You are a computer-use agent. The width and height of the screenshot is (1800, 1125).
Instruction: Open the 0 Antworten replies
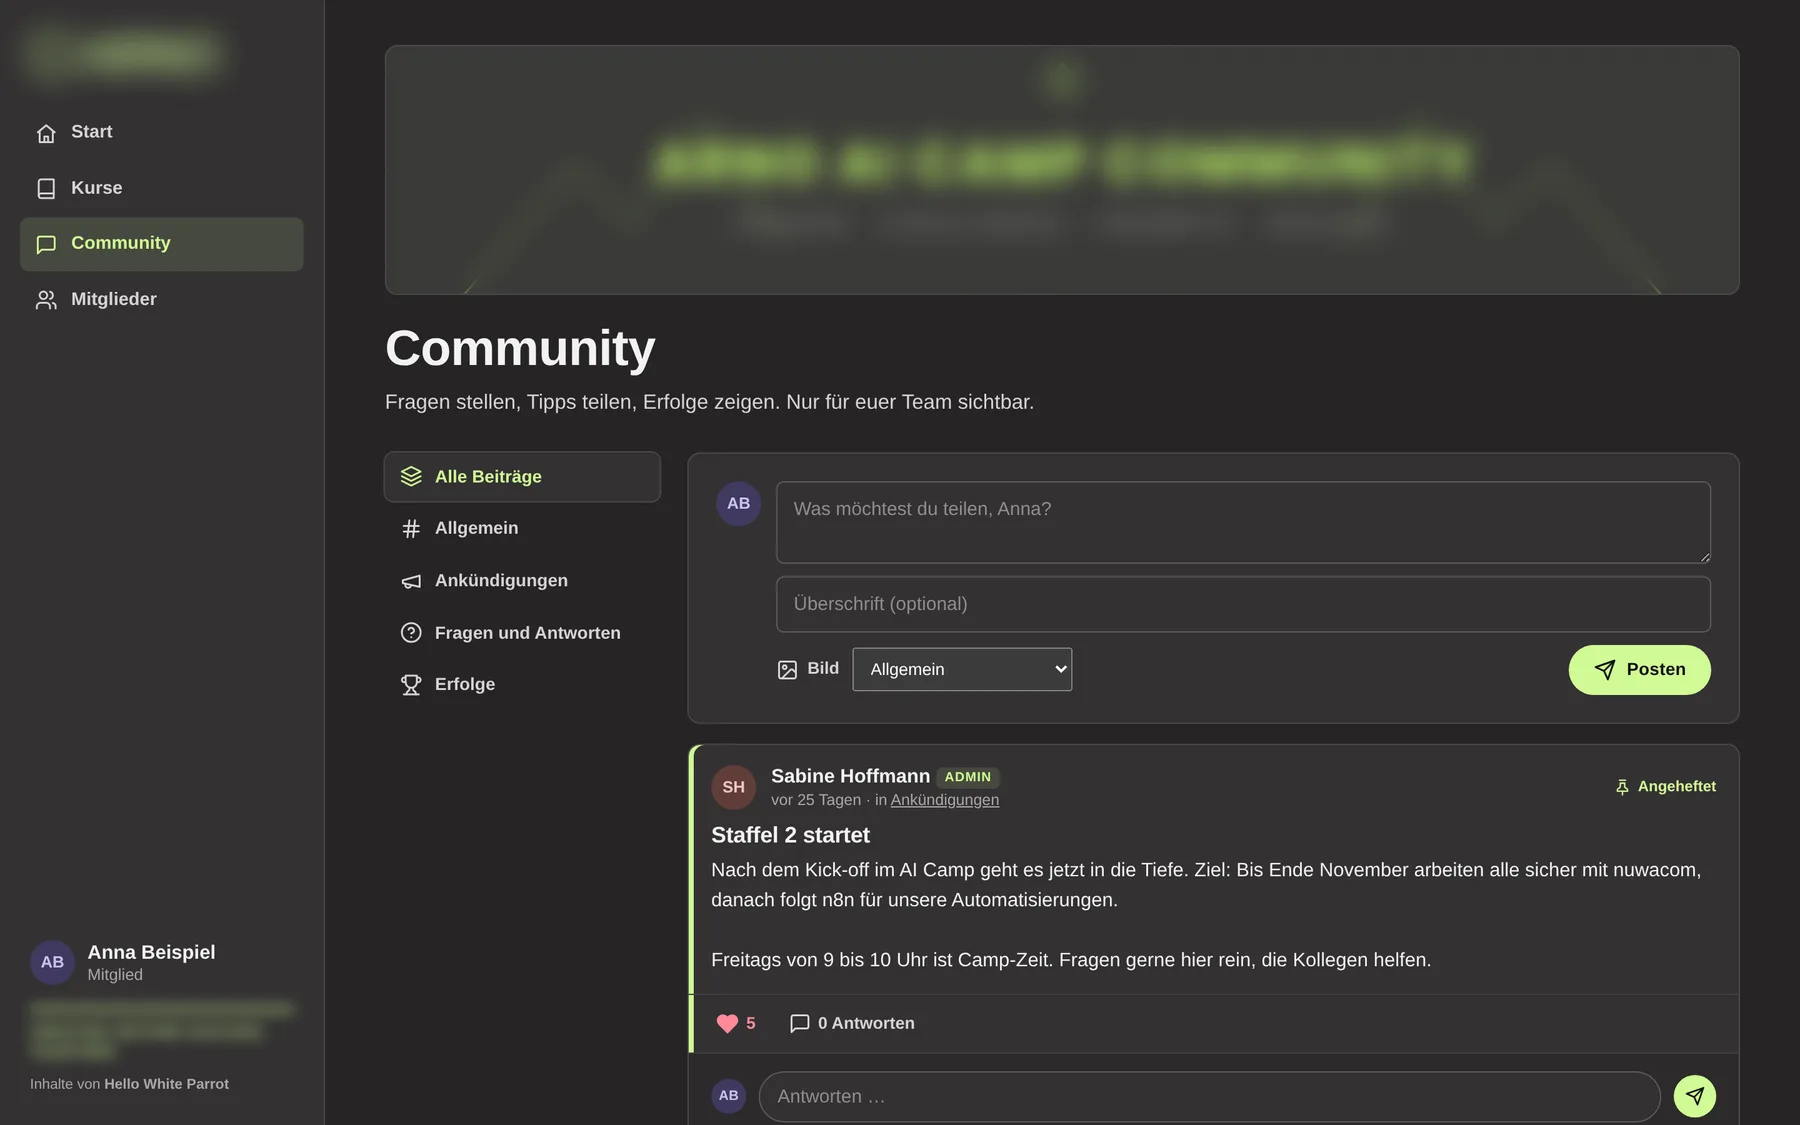point(852,1024)
